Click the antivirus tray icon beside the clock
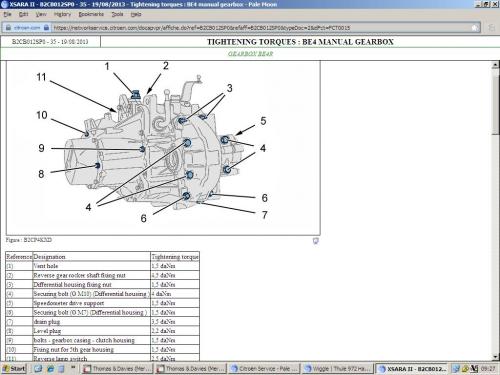This screenshot has width=500, height=375. [x=474, y=369]
